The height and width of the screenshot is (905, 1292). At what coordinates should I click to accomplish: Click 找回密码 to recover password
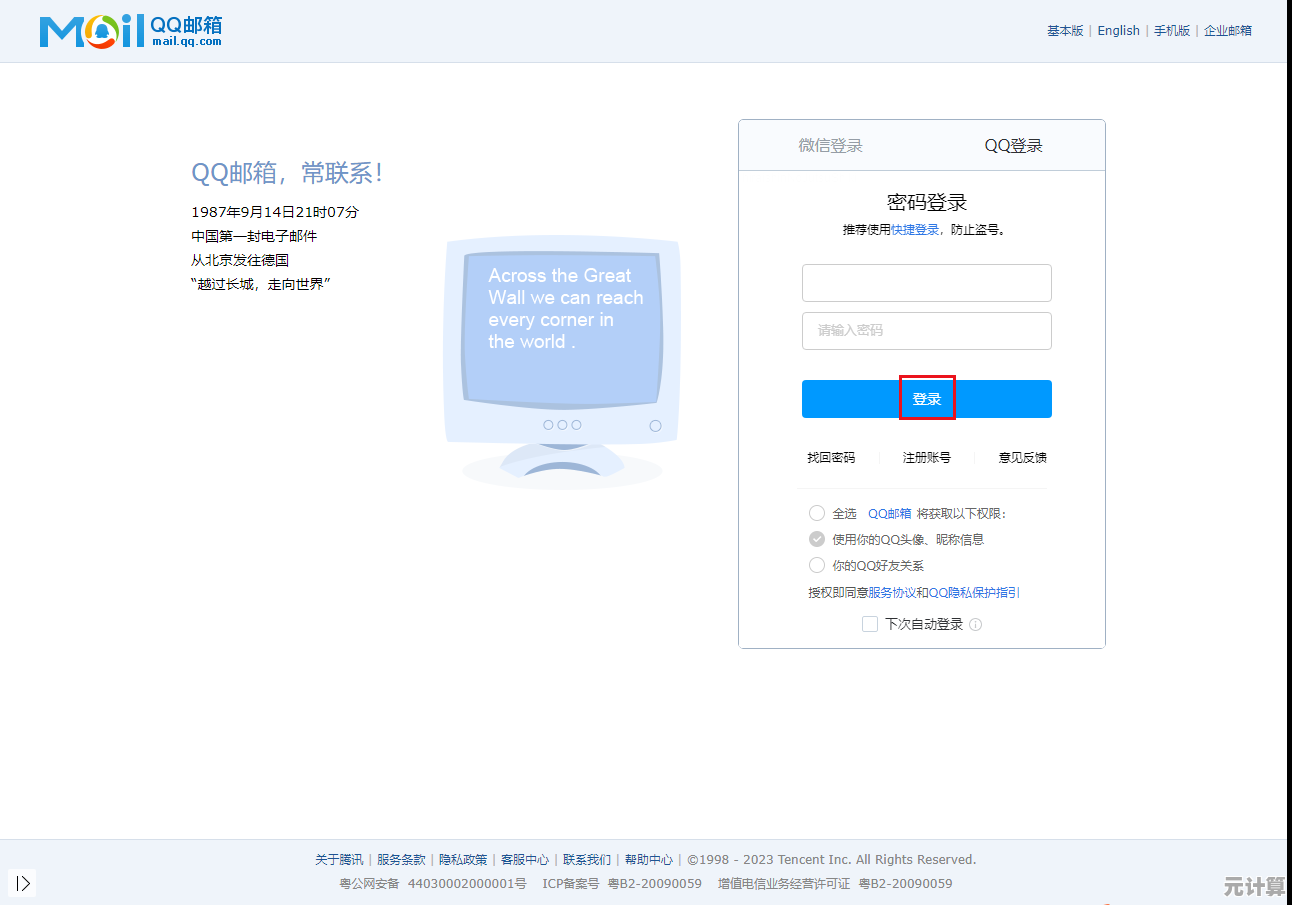831,458
